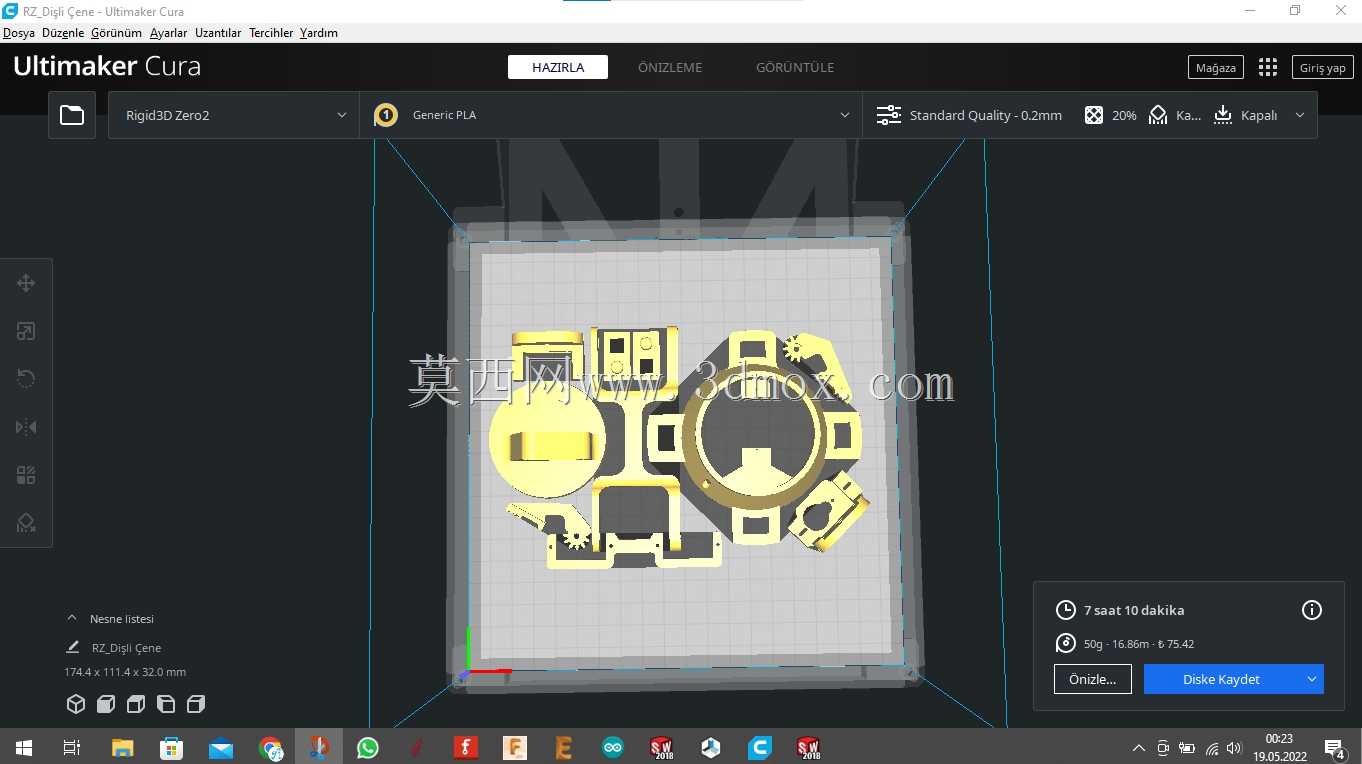Click the Giriş yap sign-in button

click(x=1322, y=67)
